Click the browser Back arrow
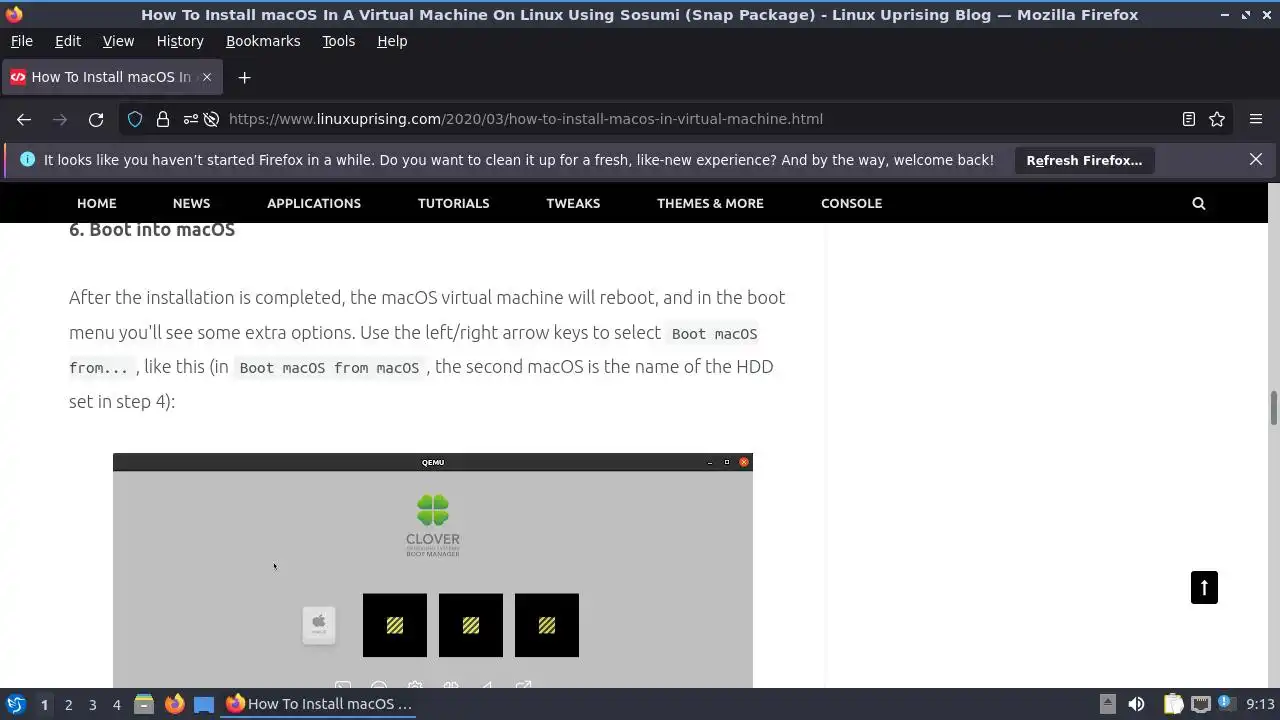Viewport: 1280px width, 720px height. (24, 119)
